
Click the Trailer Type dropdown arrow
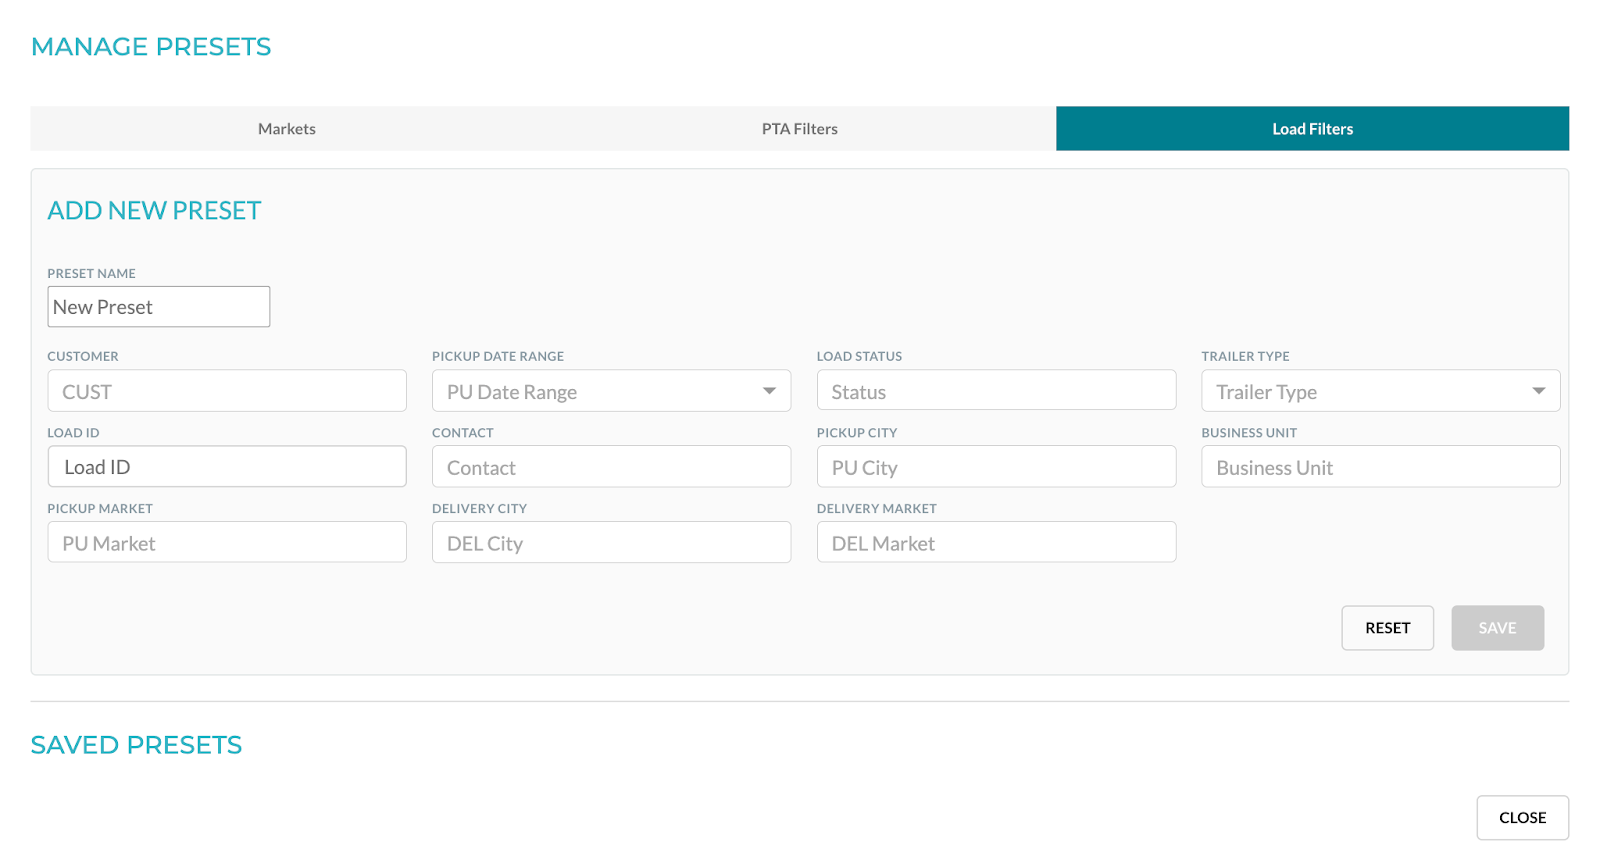point(1539,391)
